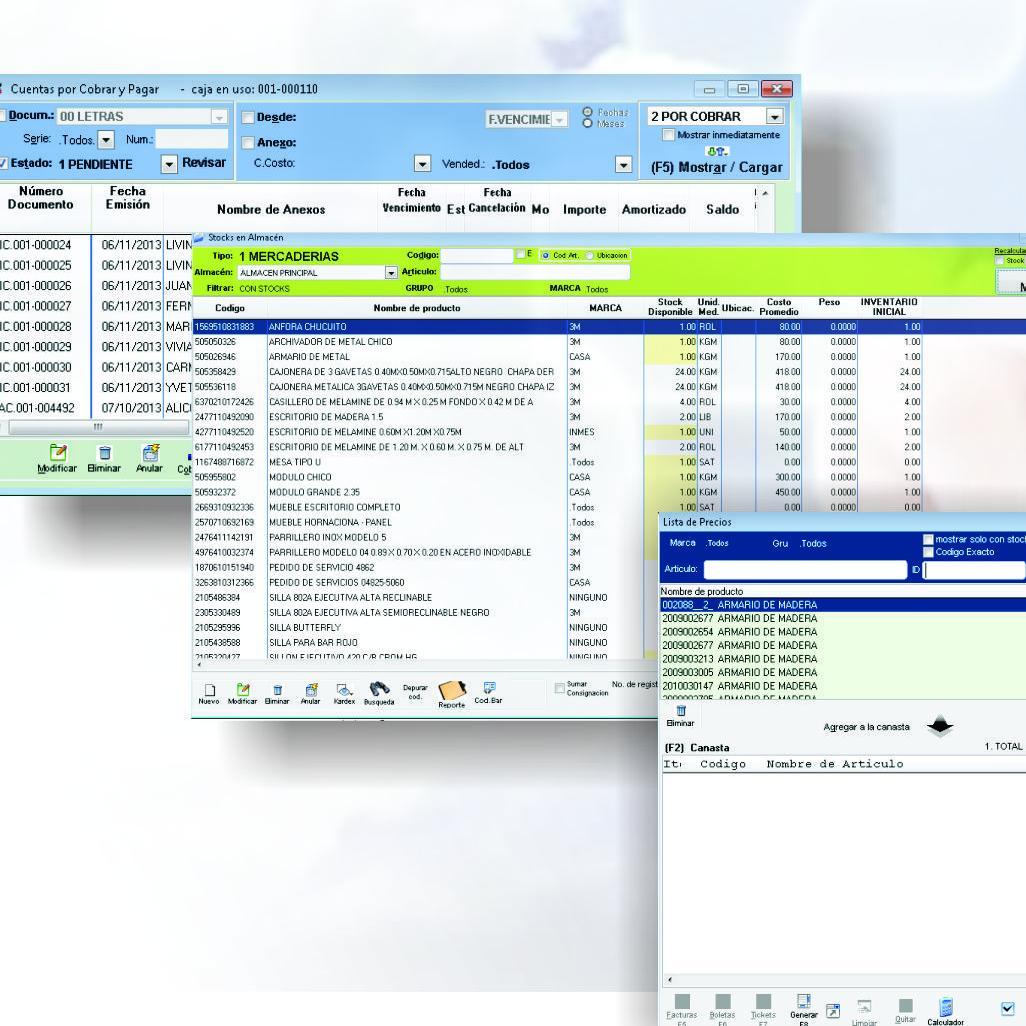Viewport: 1026px width, 1026px height.
Task: Open the C.Costo dropdown
Action: [x=423, y=164]
